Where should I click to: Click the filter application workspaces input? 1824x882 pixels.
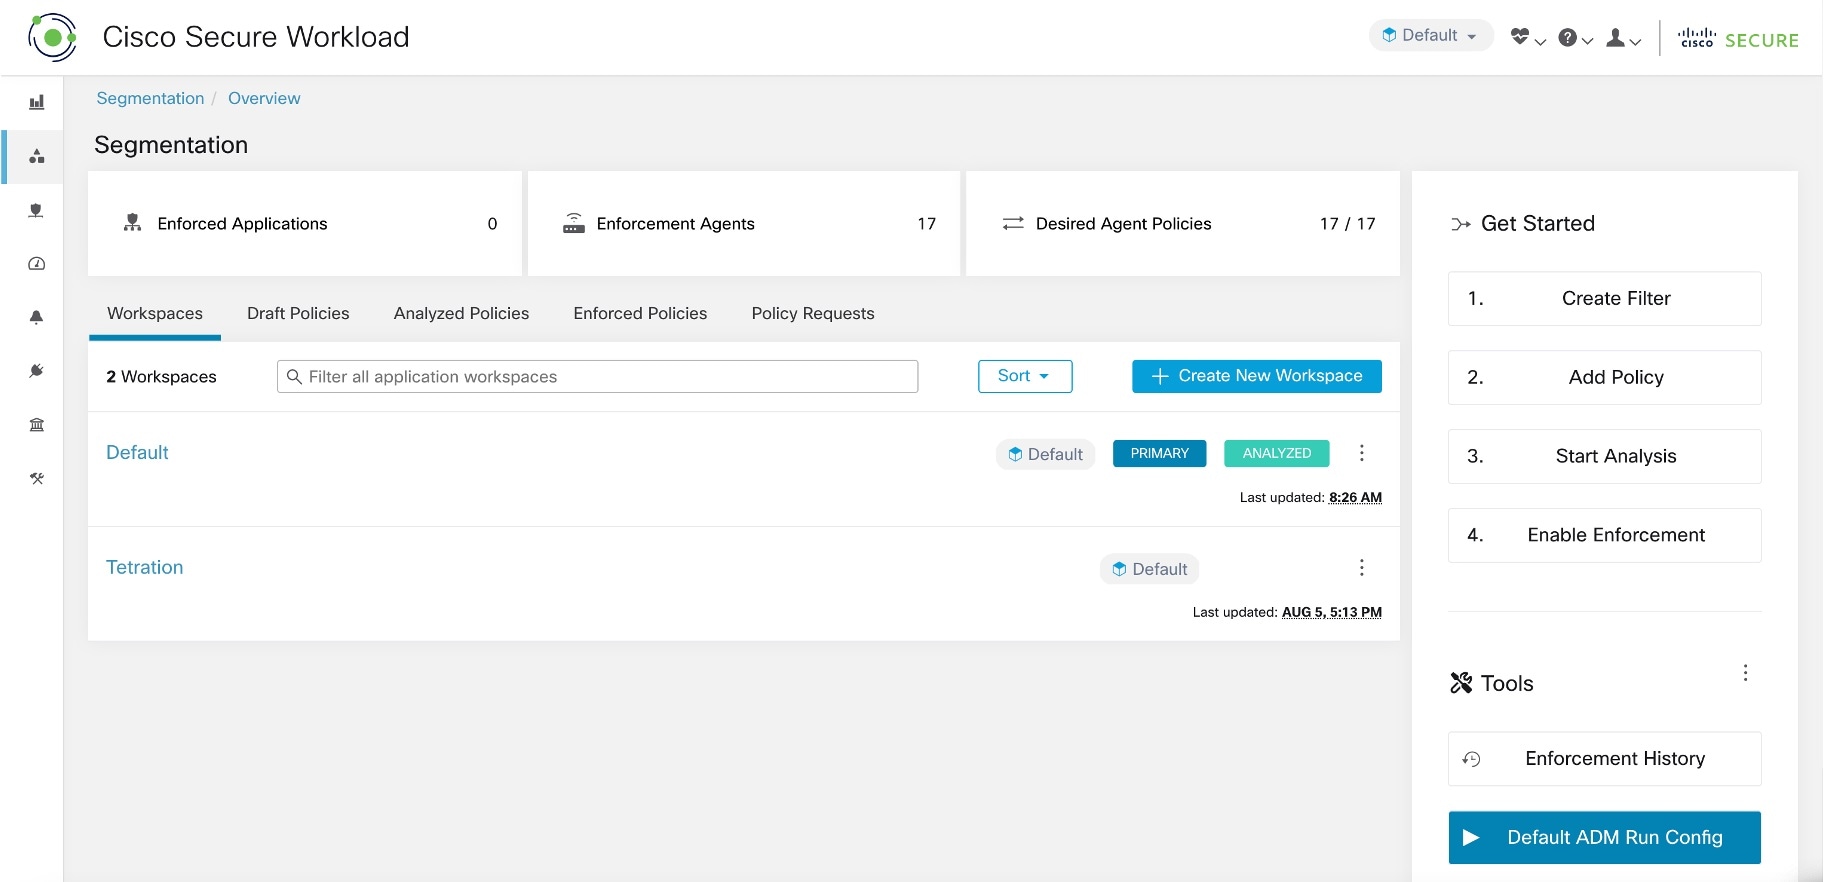click(597, 376)
